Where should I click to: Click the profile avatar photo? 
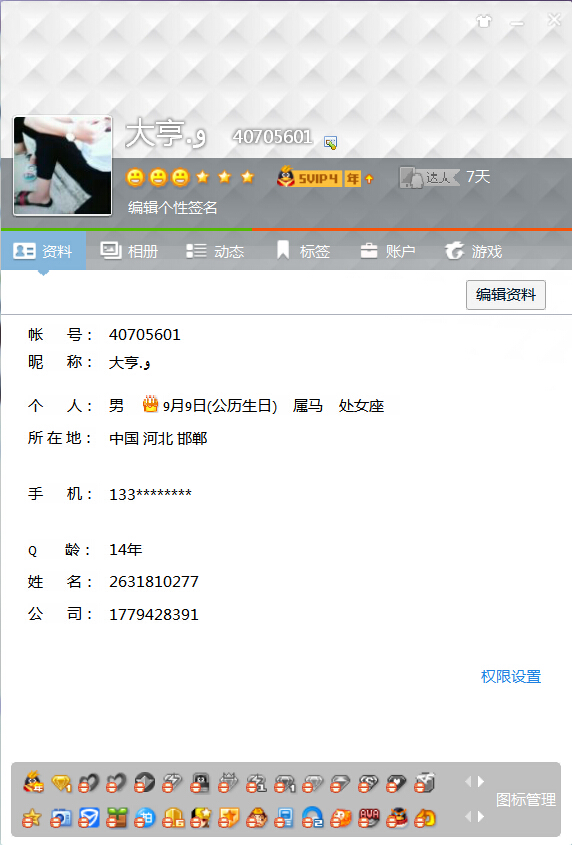coord(63,165)
